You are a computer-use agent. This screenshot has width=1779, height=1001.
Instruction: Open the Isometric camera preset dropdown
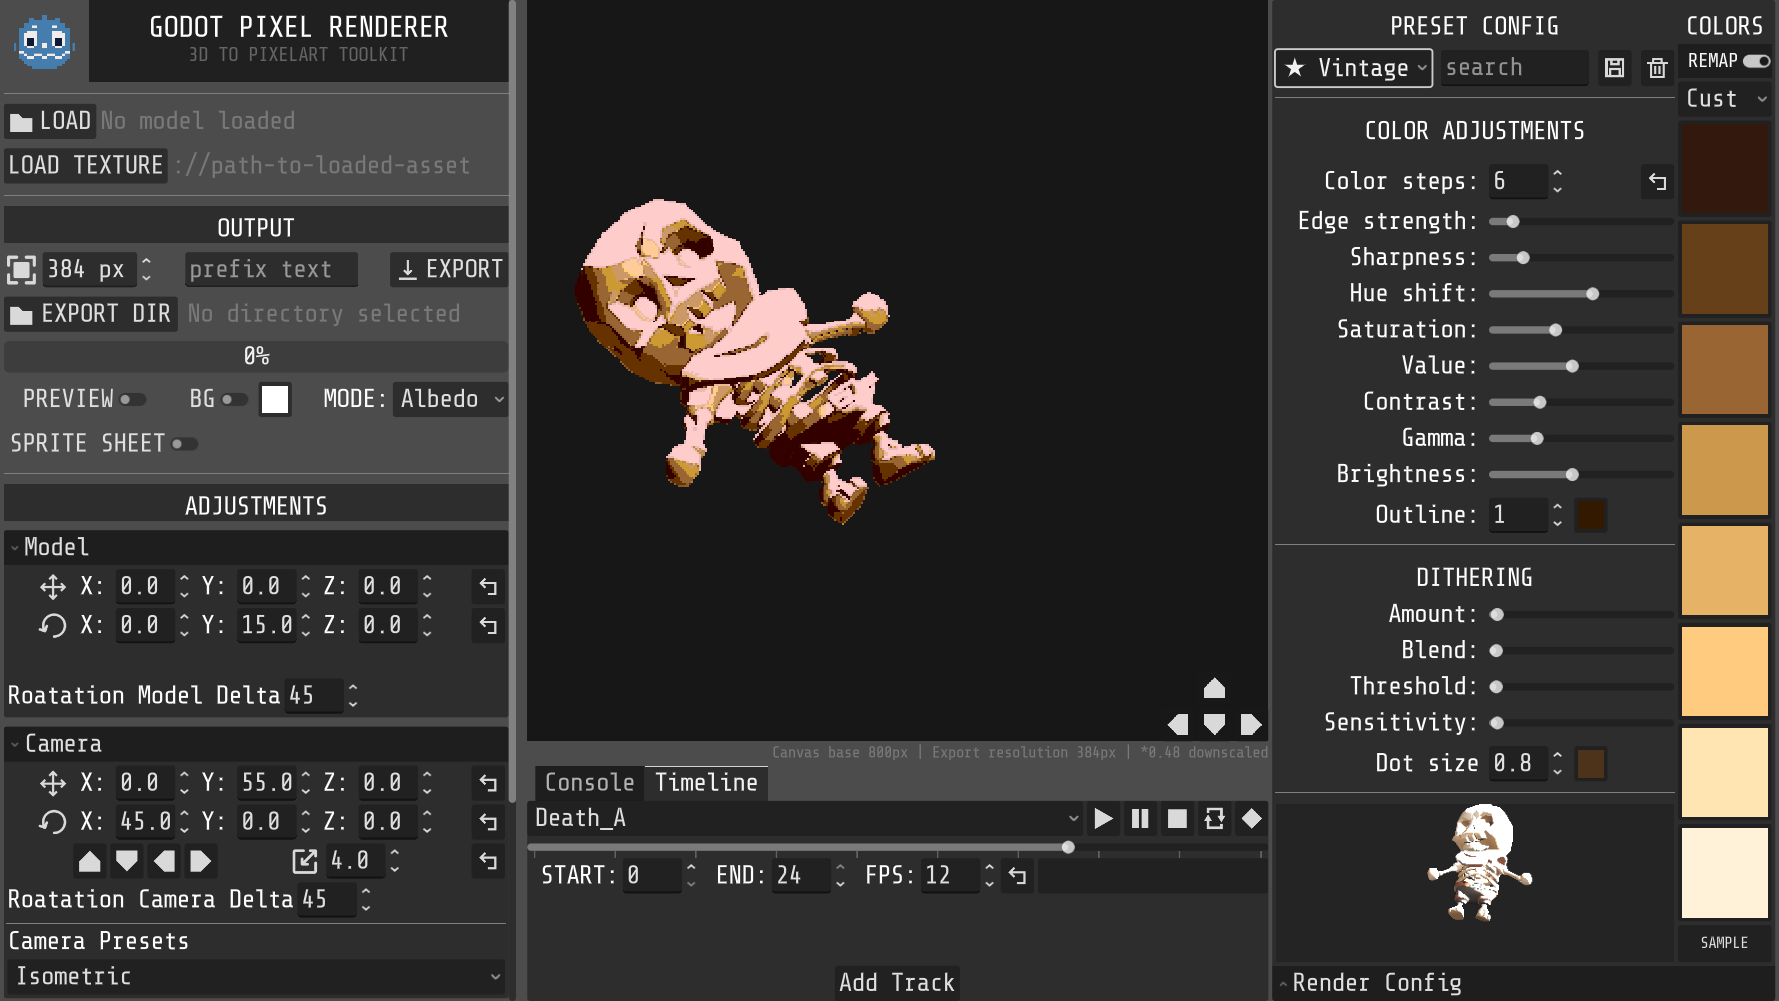point(256,977)
